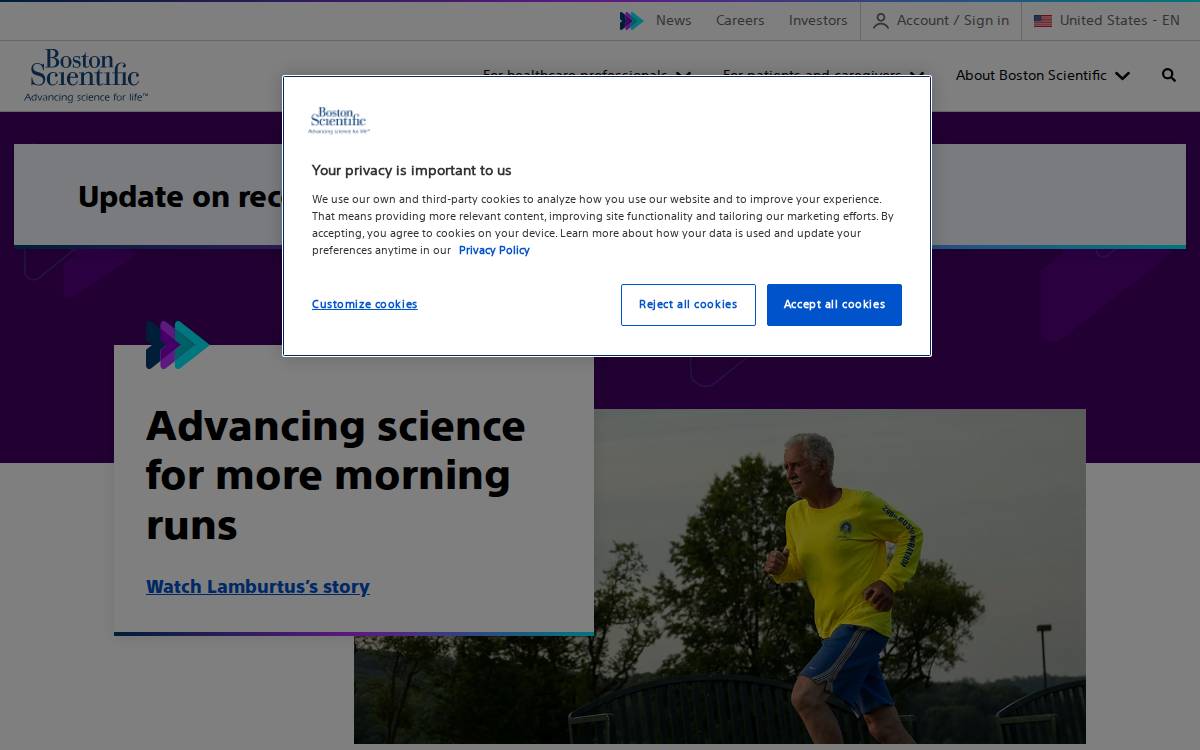Click the triple-arrow icon beside News
1200x750 pixels.
point(632,21)
